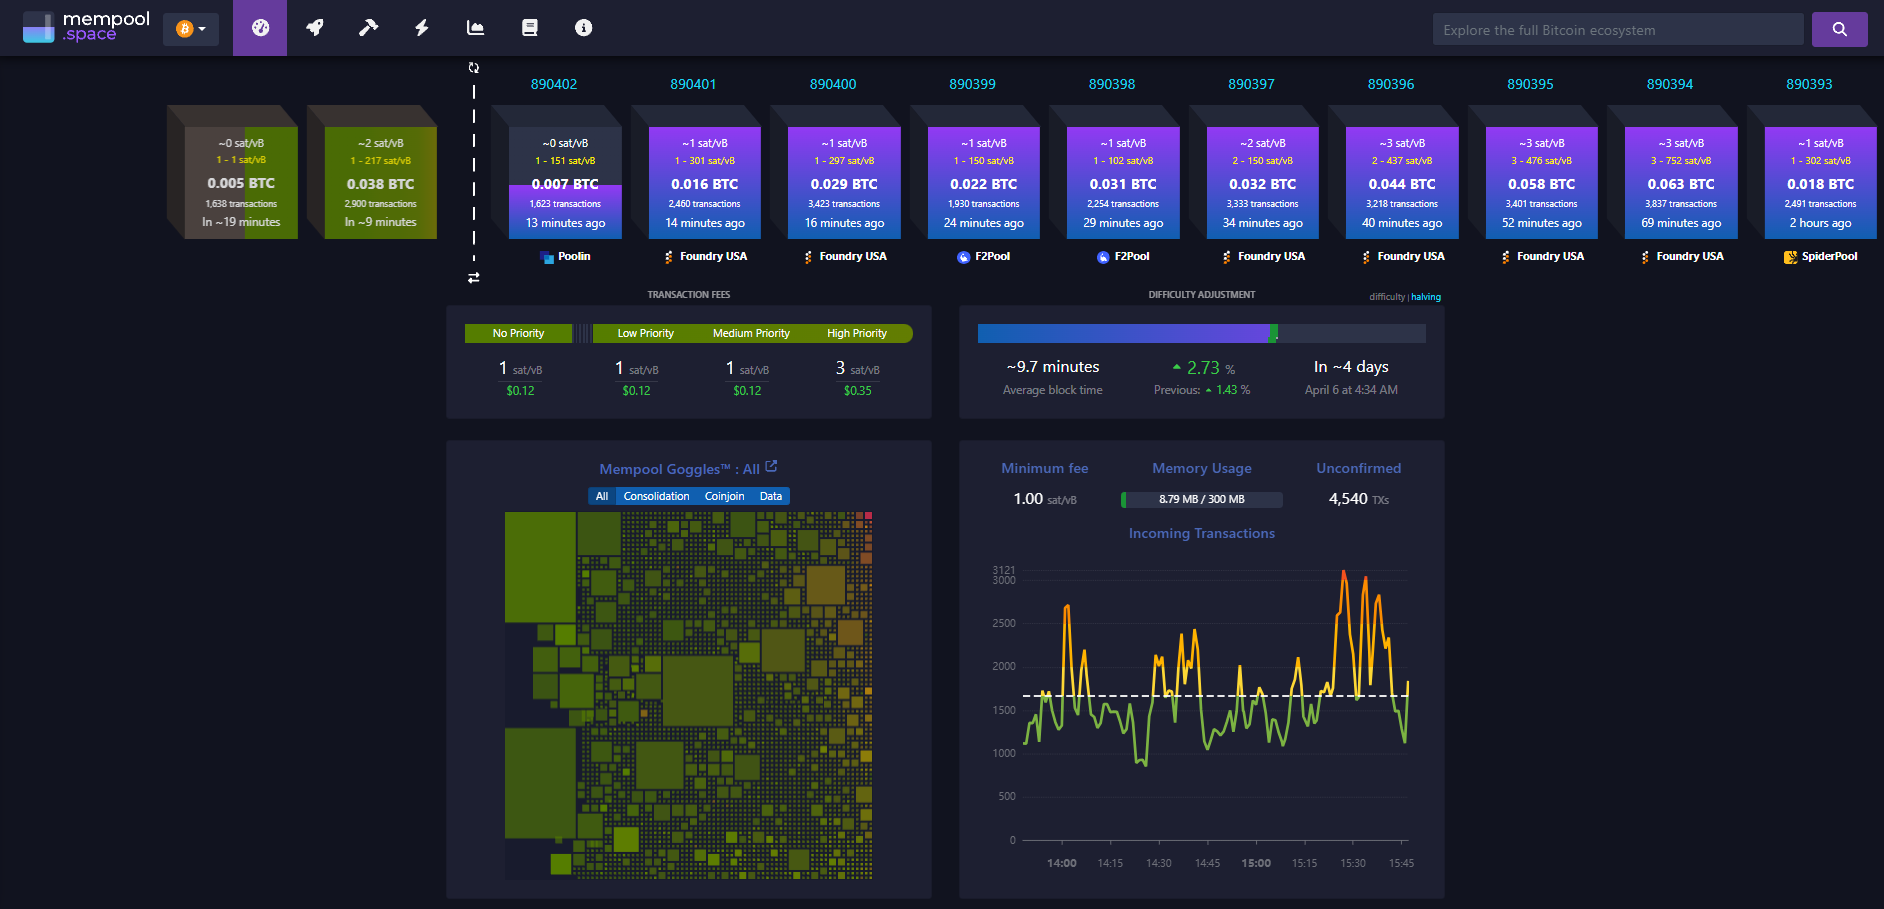Open block height 890402 link
The height and width of the screenshot is (909, 1884).
click(x=554, y=84)
